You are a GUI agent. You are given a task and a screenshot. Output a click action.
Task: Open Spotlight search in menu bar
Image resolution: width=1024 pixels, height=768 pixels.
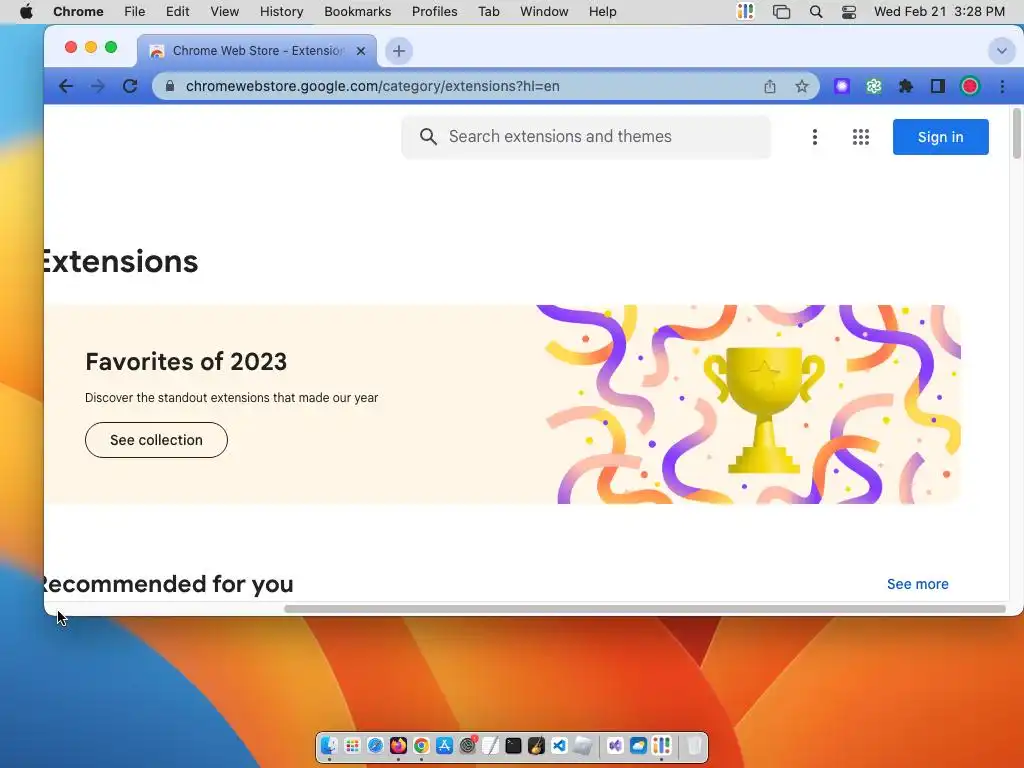click(x=816, y=12)
